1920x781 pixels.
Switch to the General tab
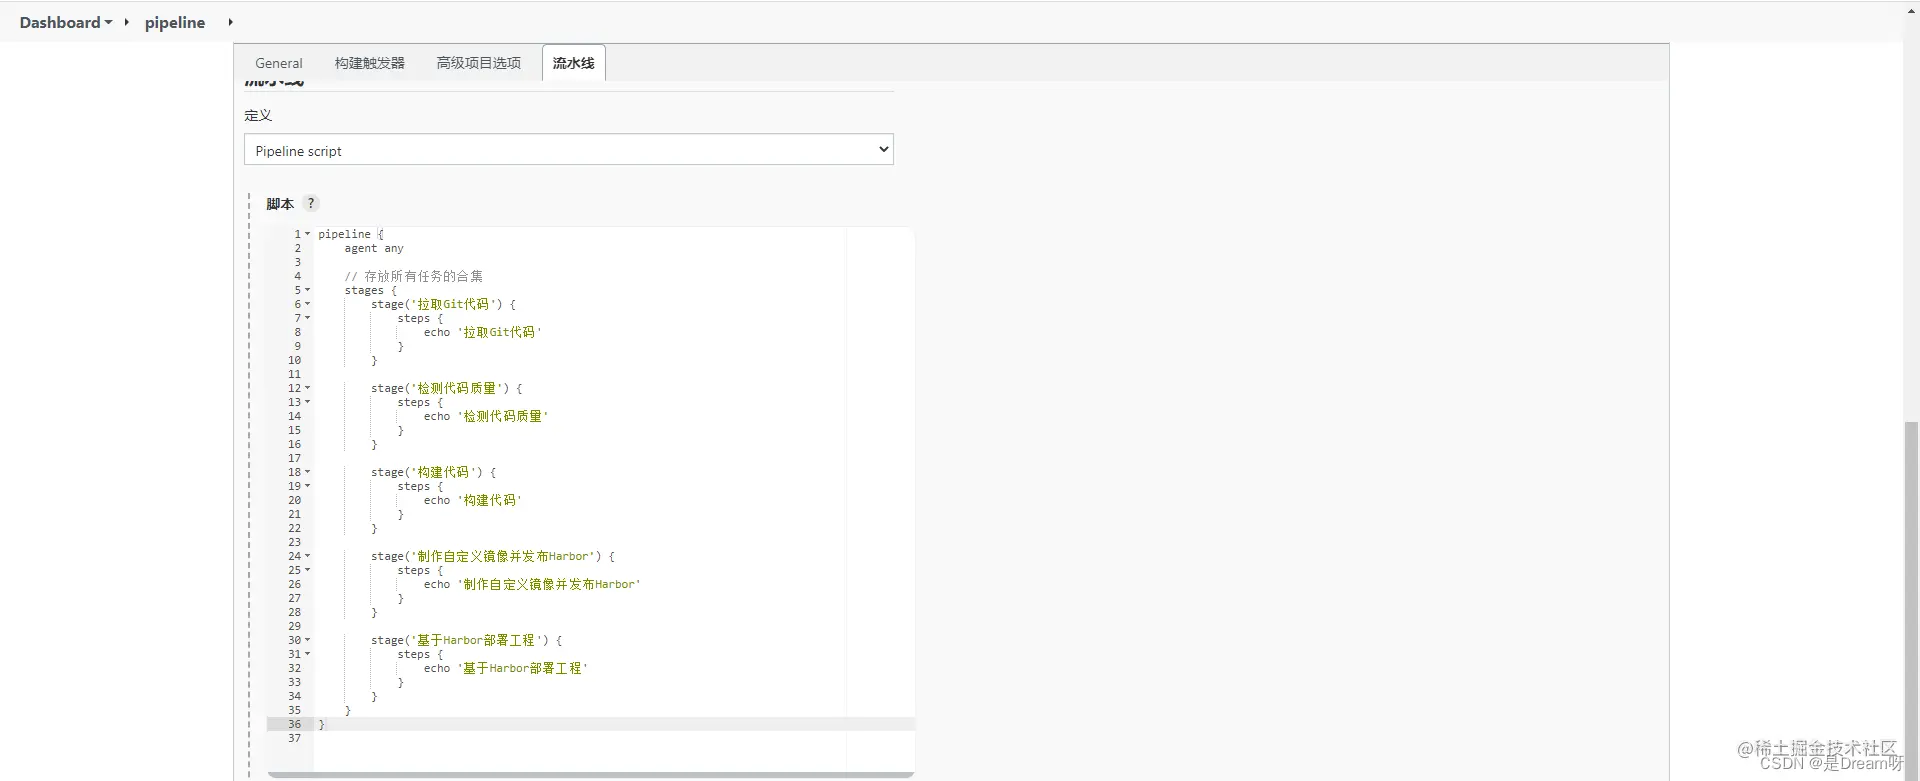click(x=278, y=63)
